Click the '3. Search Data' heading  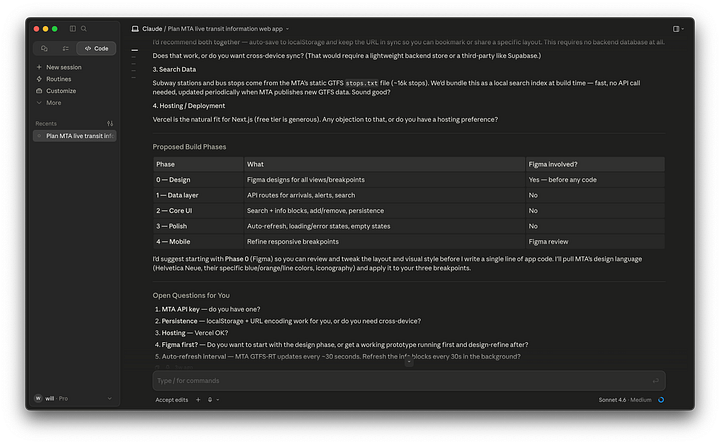174,69
